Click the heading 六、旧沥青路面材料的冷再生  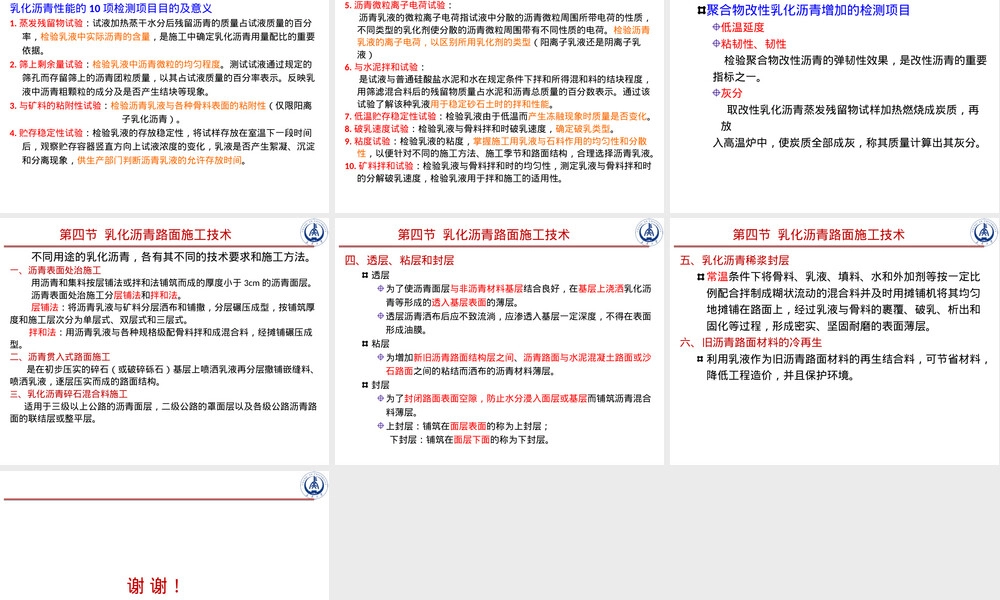click(x=751, y=342)
